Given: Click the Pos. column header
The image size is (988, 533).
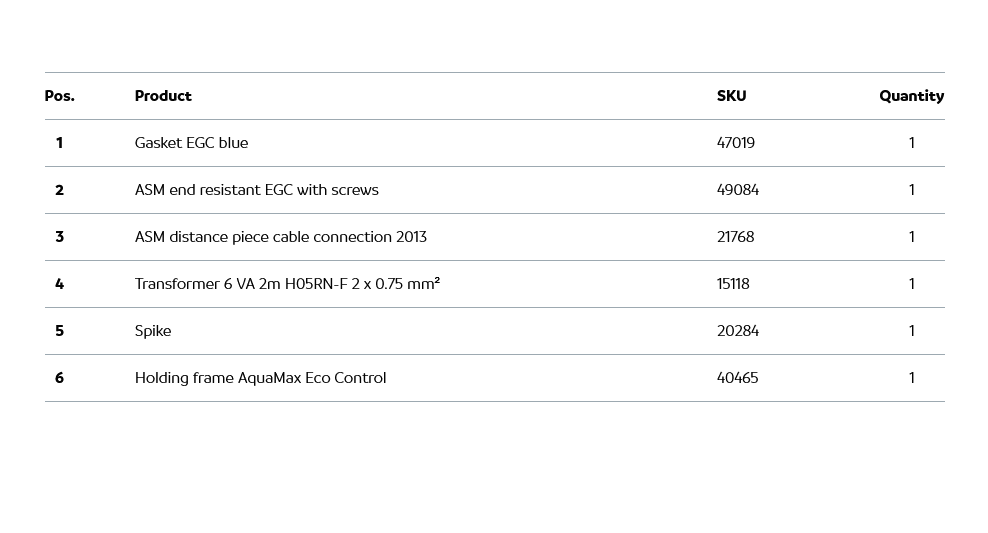Looking at the screenshot, I should point(60,96).
